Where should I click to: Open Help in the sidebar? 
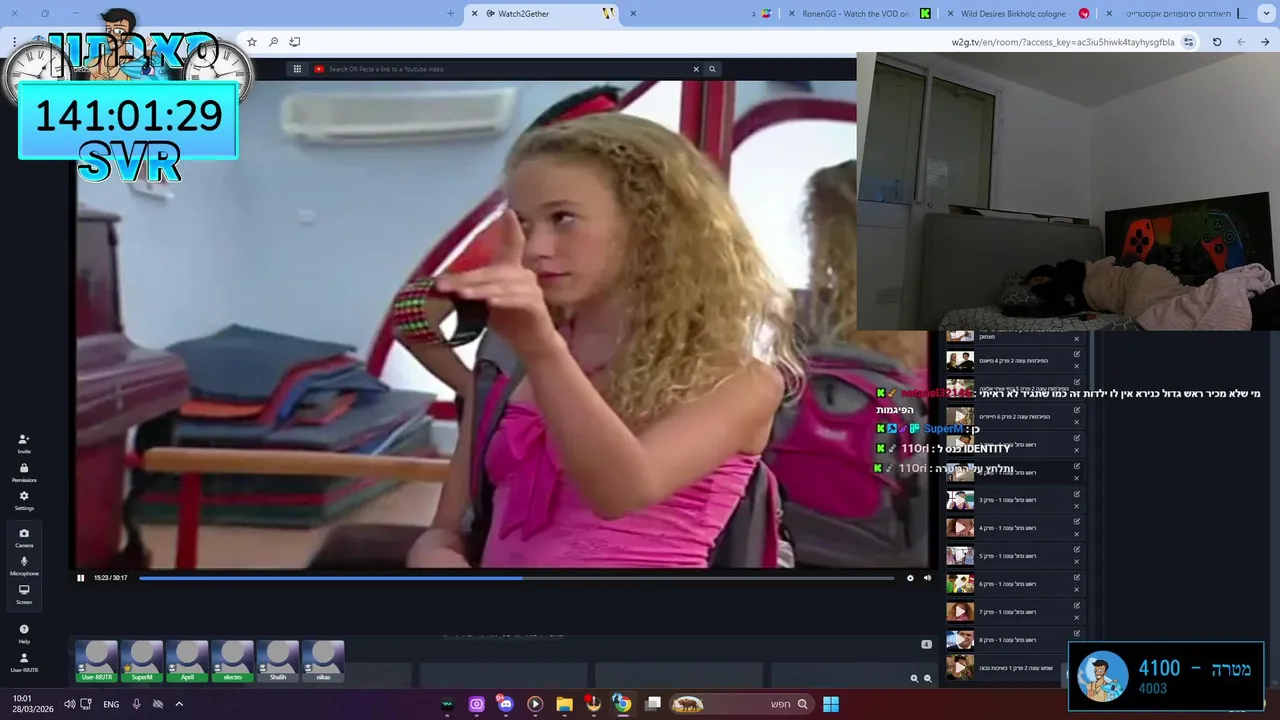(x=24, y=633)
